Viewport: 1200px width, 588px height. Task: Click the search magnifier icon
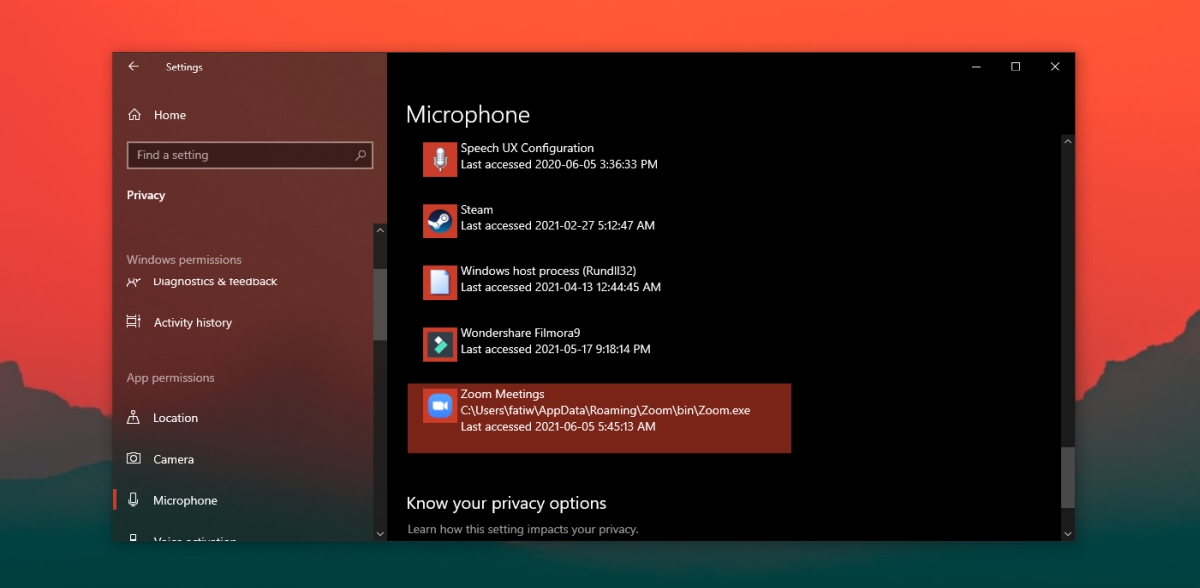pyautogui.click(x=361, y=155)
